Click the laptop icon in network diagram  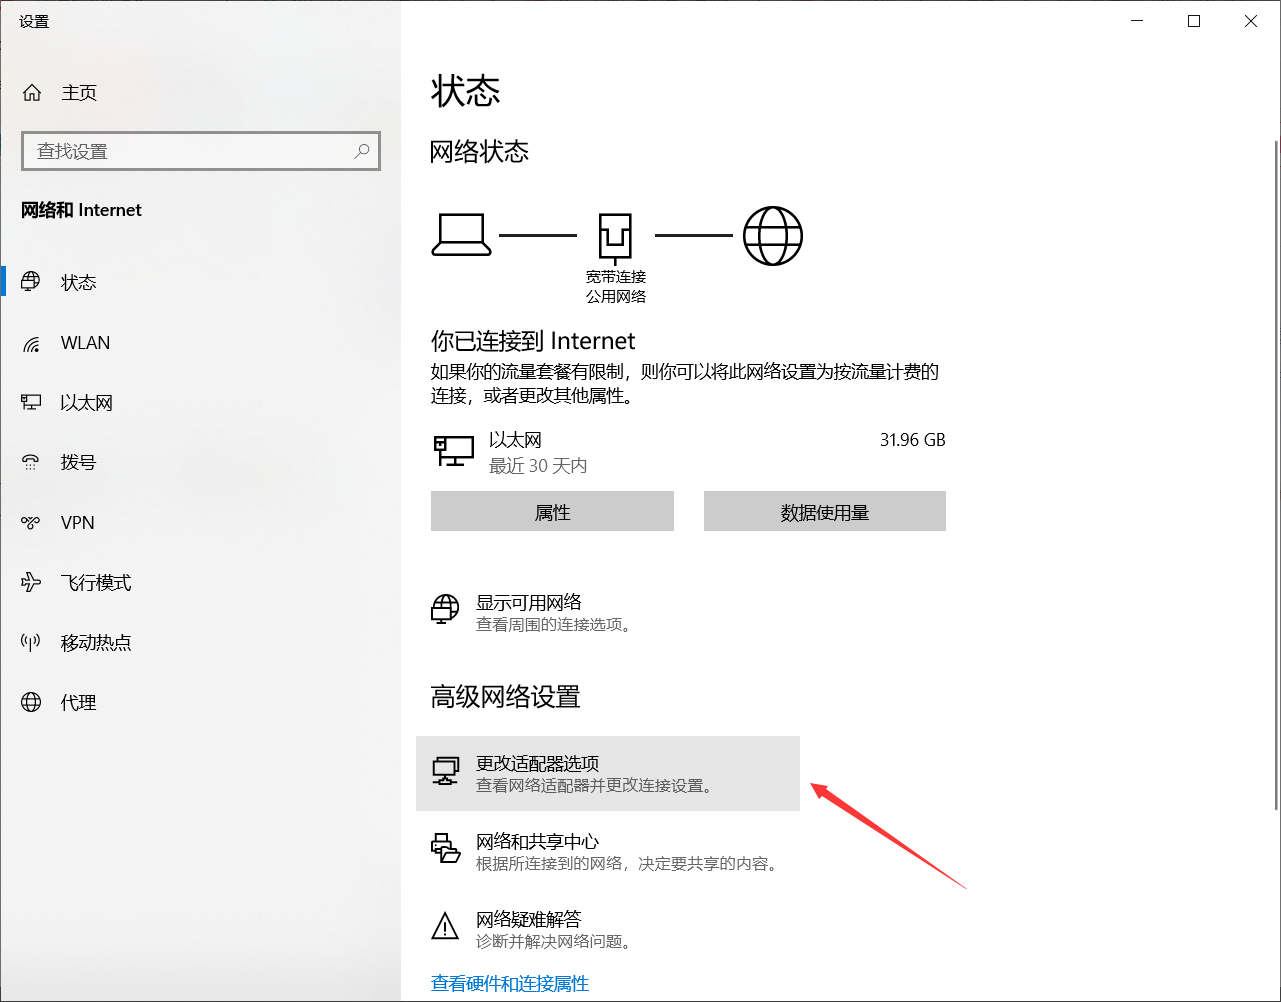[x=461, y=236]
